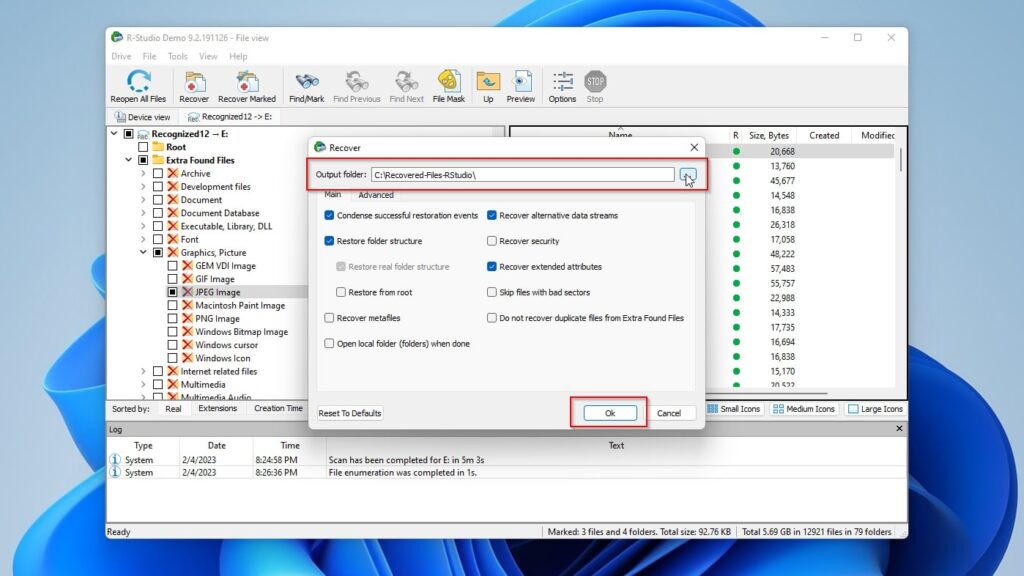This screenshot has width=1024, height=576.
Task: Click the Font file type icon
Action: [x=173, y=239]
